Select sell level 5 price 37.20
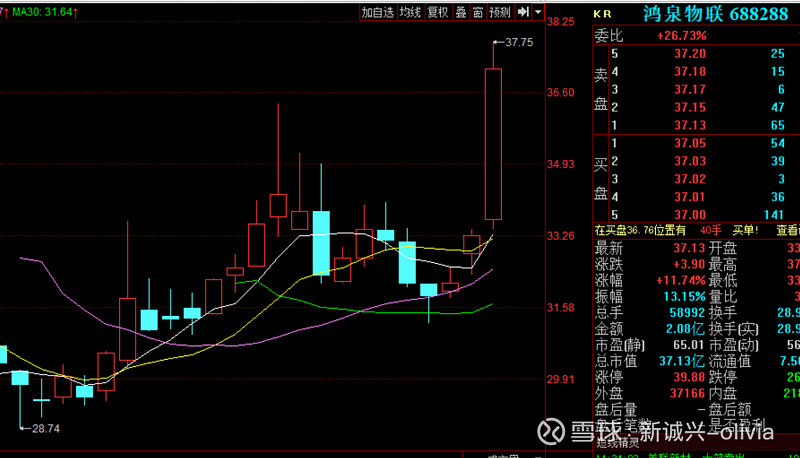This screenshot has height=458, width=800. point(690,54)
